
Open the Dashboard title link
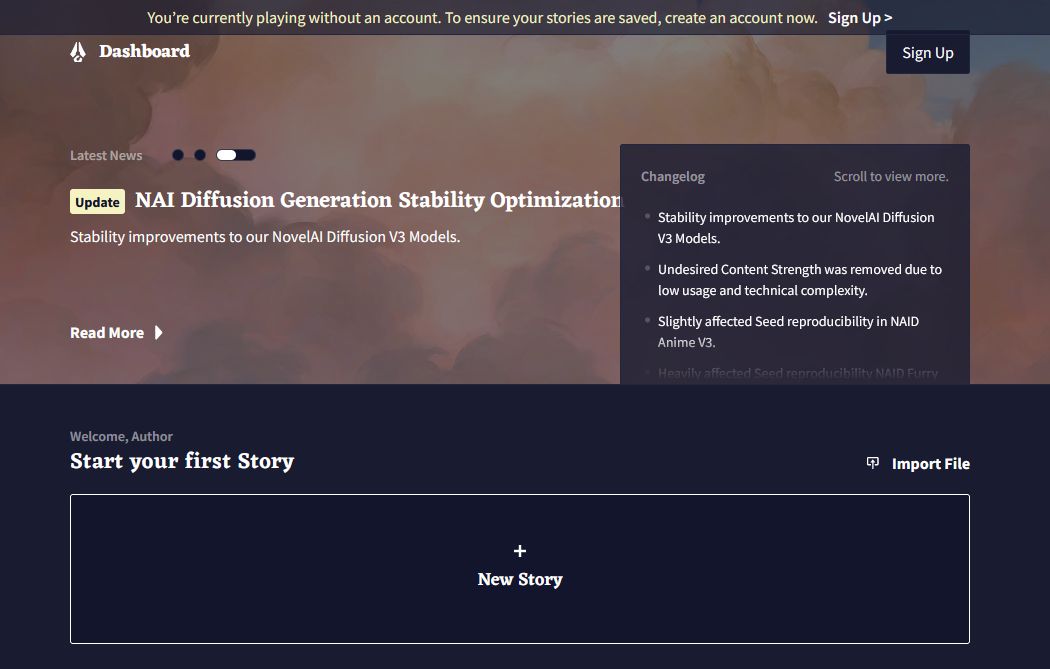pos(144,52)
